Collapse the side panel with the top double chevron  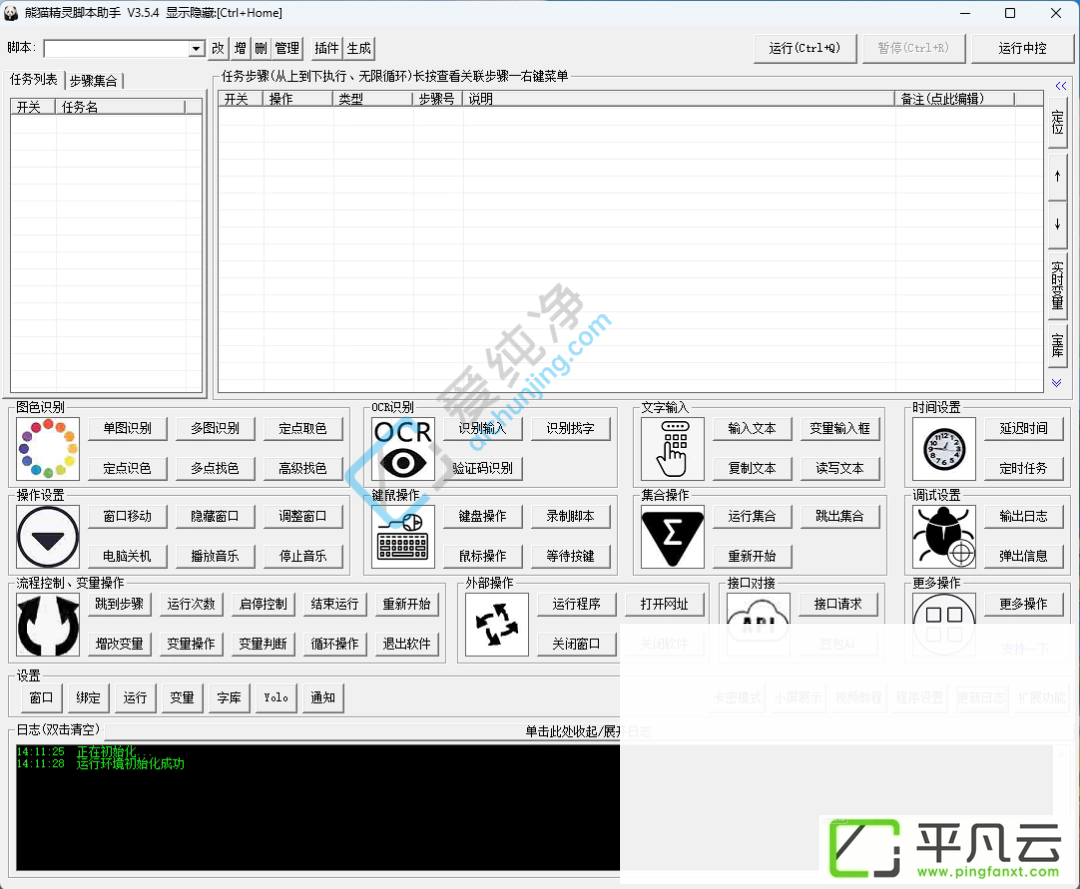point(1060,86)
